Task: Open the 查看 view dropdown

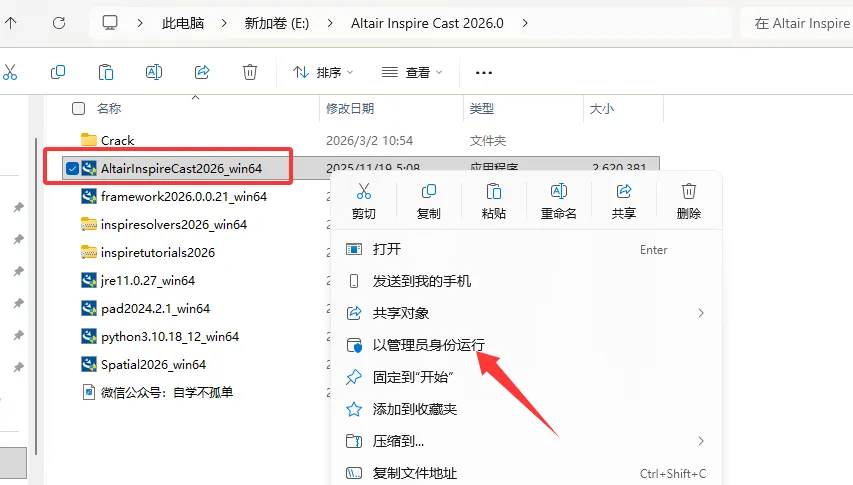Action: coord(412,72)
